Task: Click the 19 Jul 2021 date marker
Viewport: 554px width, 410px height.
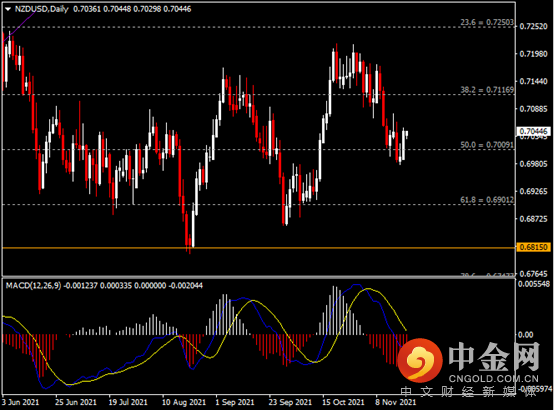Action: [128, 402]
